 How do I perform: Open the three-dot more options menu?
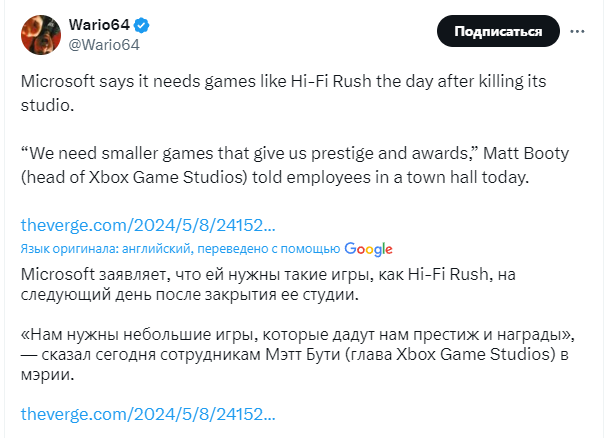tap(577, 32)
